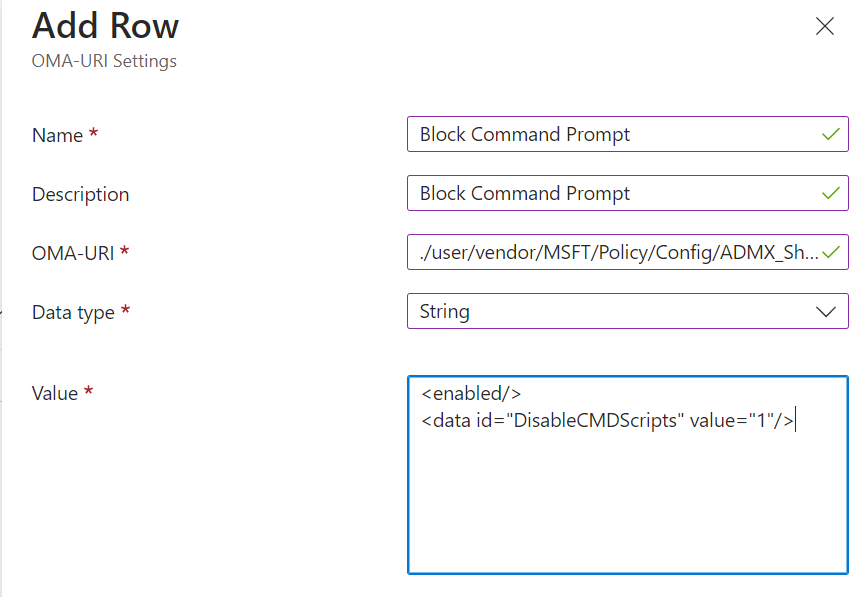Click the OMA-URI field validation checkmark
This screenshot has width=867, height=597.
(830, 253)
